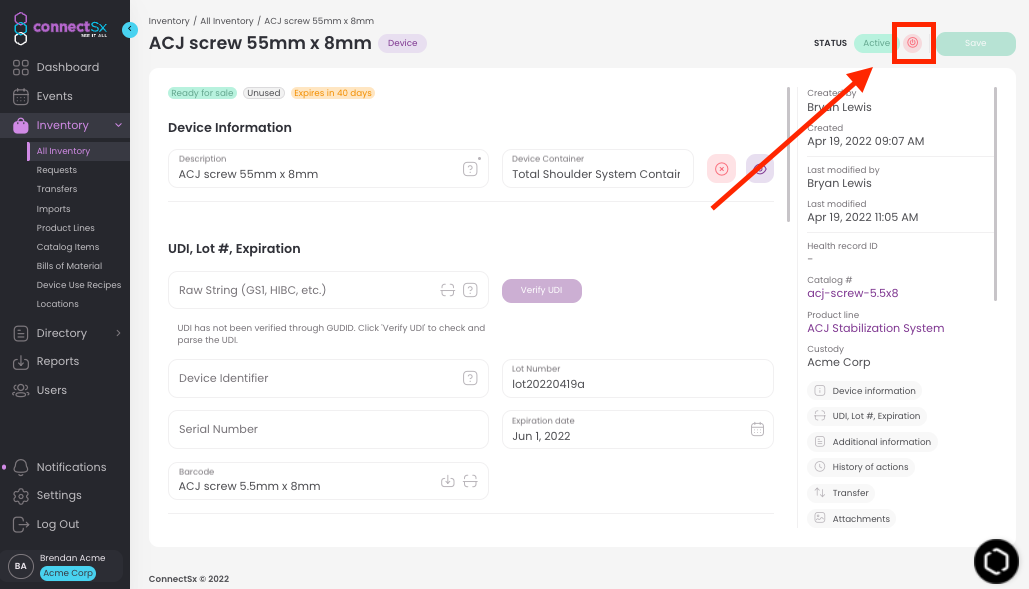Click the barcode scan icon in Raw String field

pos(449,289)
